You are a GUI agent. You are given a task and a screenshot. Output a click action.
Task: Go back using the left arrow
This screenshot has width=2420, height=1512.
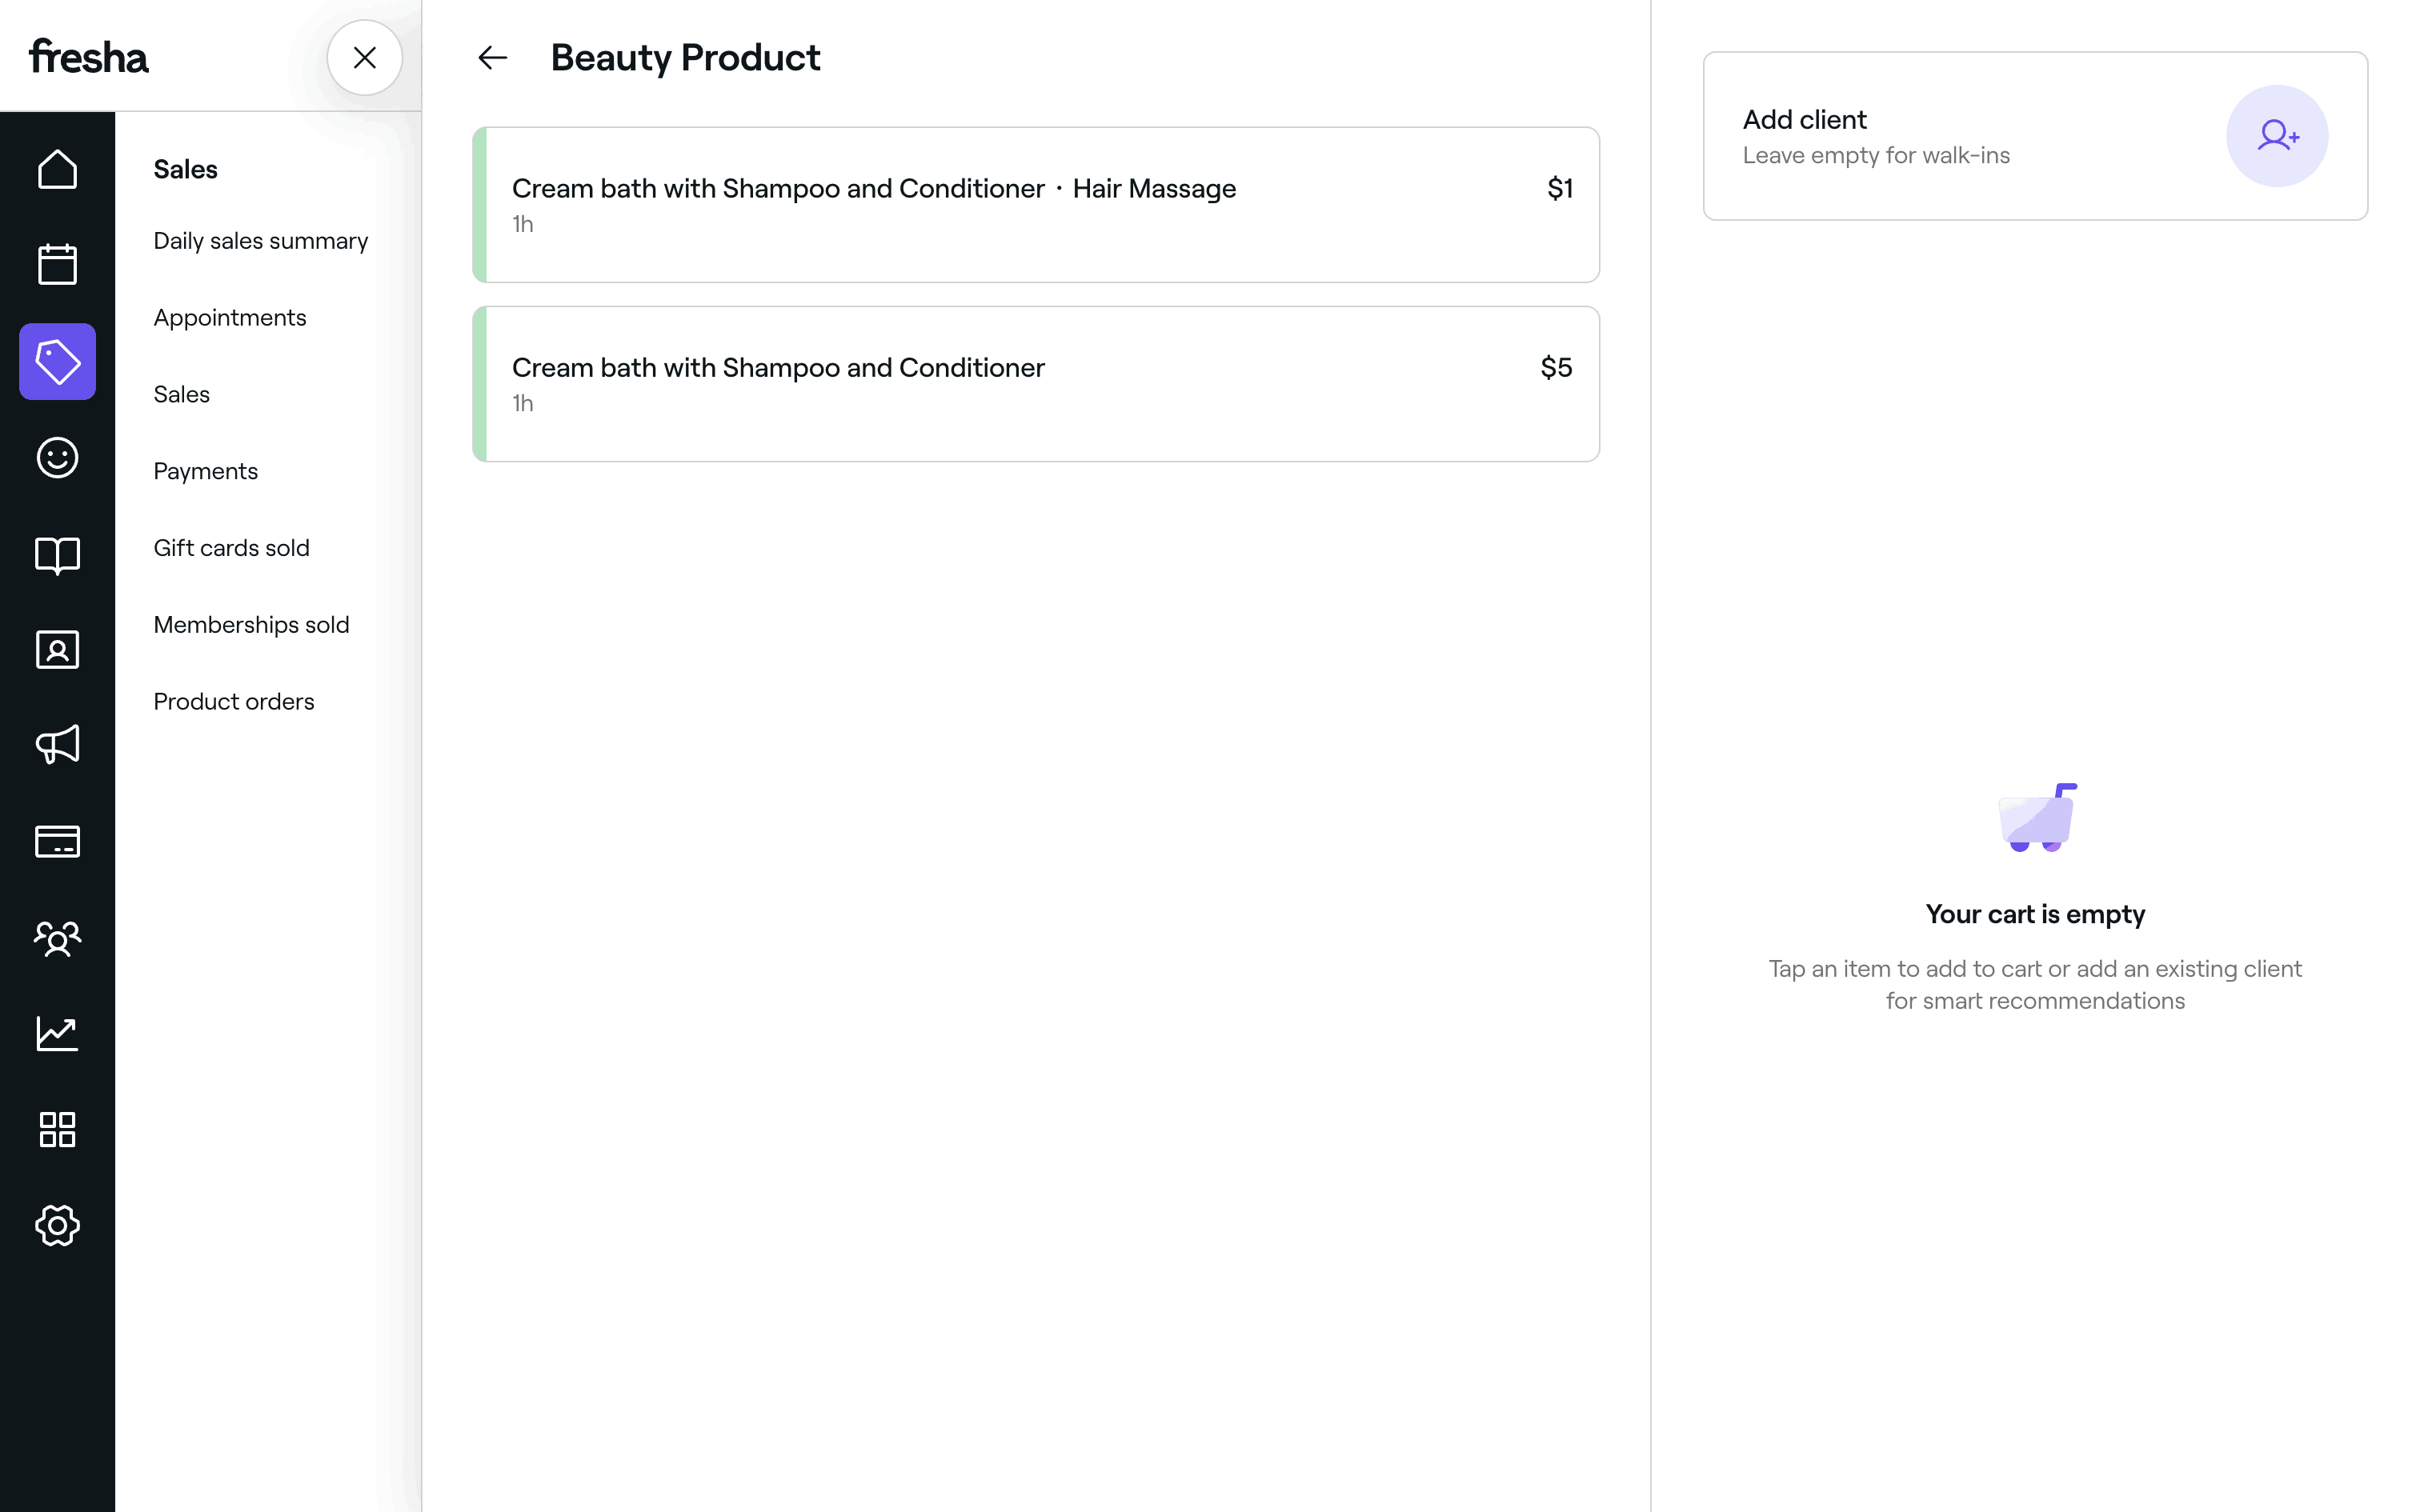[492, 58]
